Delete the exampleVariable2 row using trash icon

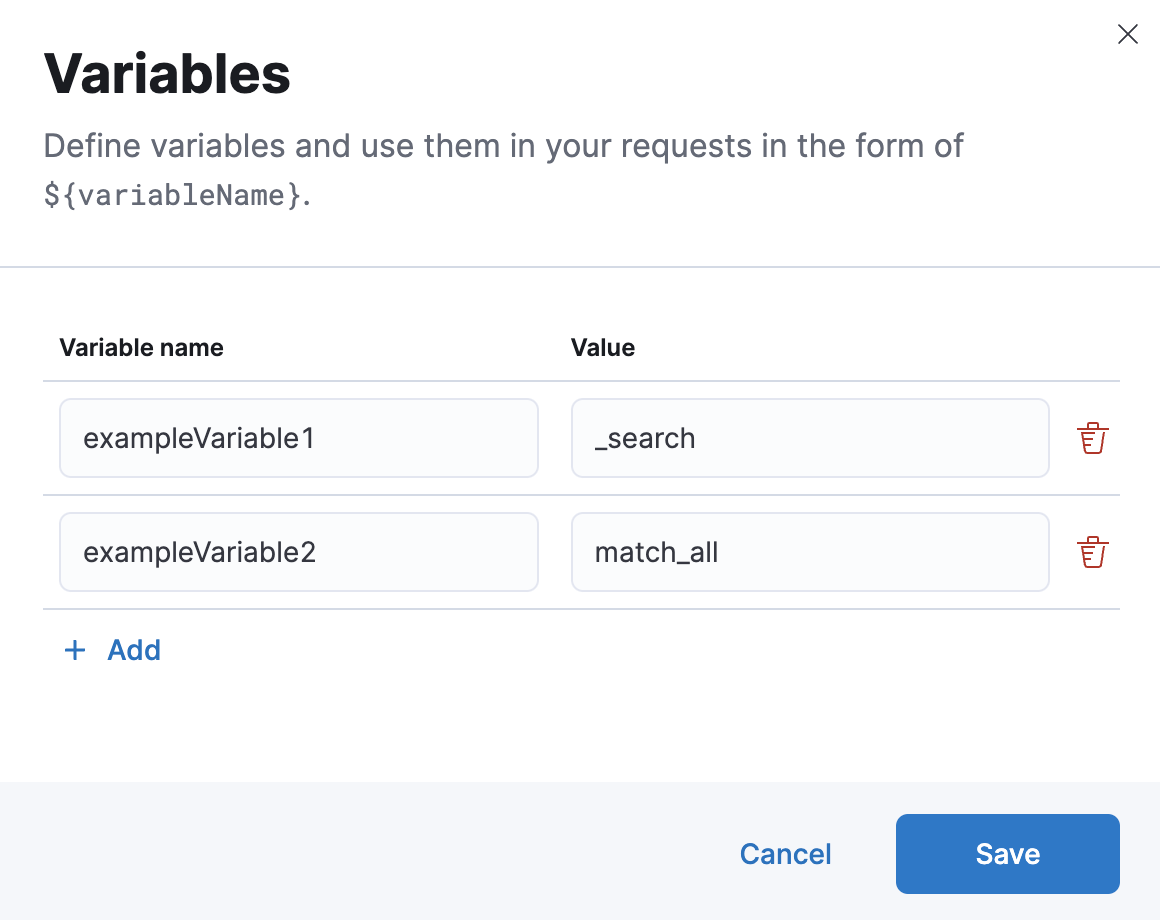coord(1092,551)
